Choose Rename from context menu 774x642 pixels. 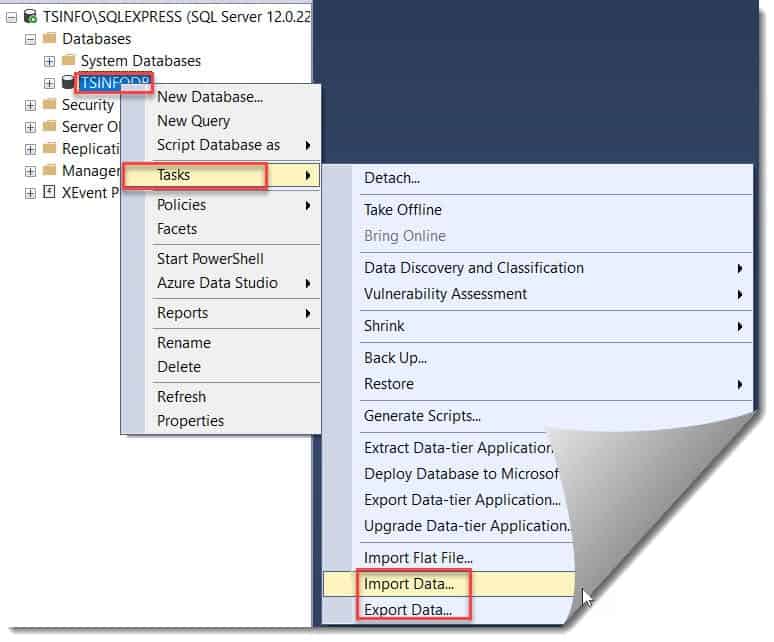click(184, 343)
